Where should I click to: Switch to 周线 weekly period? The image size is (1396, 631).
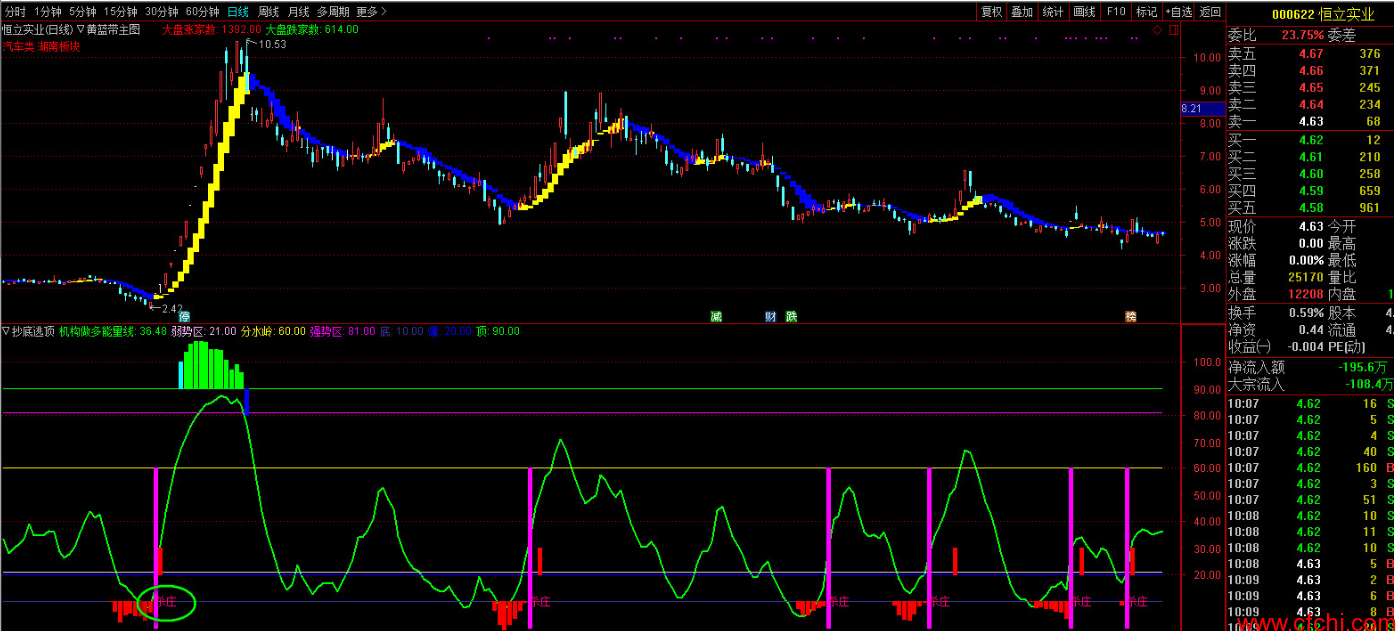point(268,12)
